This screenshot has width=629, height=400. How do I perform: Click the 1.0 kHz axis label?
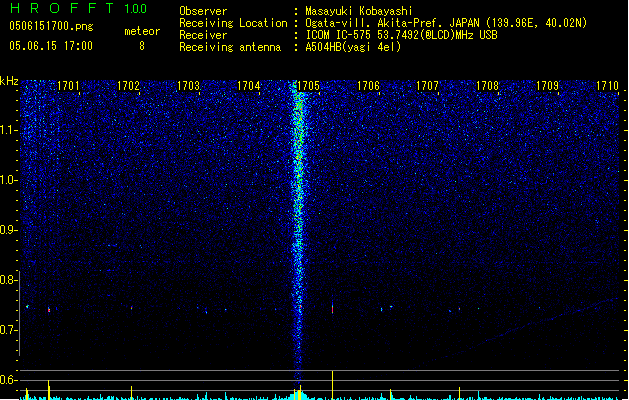tap(8, 180)
